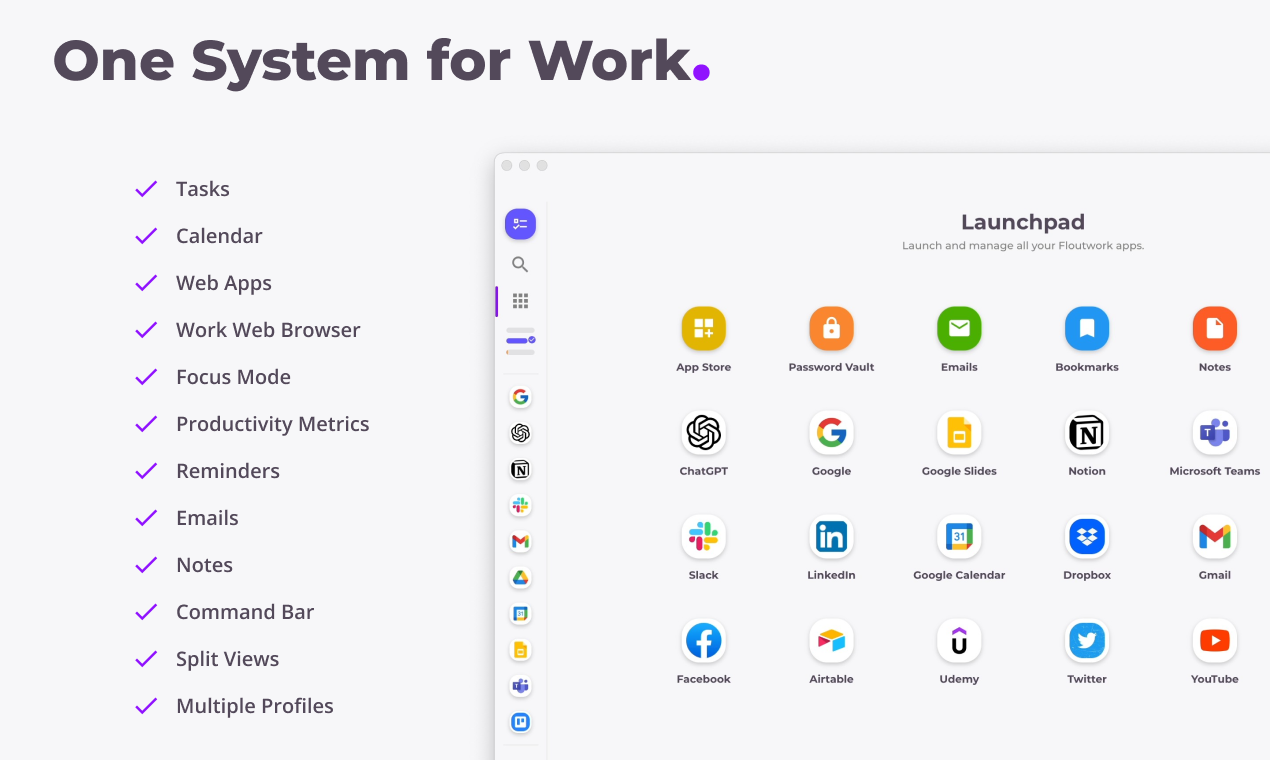Click the 'Work Web Browser' list item
The image size is (1270, 760).
pos(268,330)
